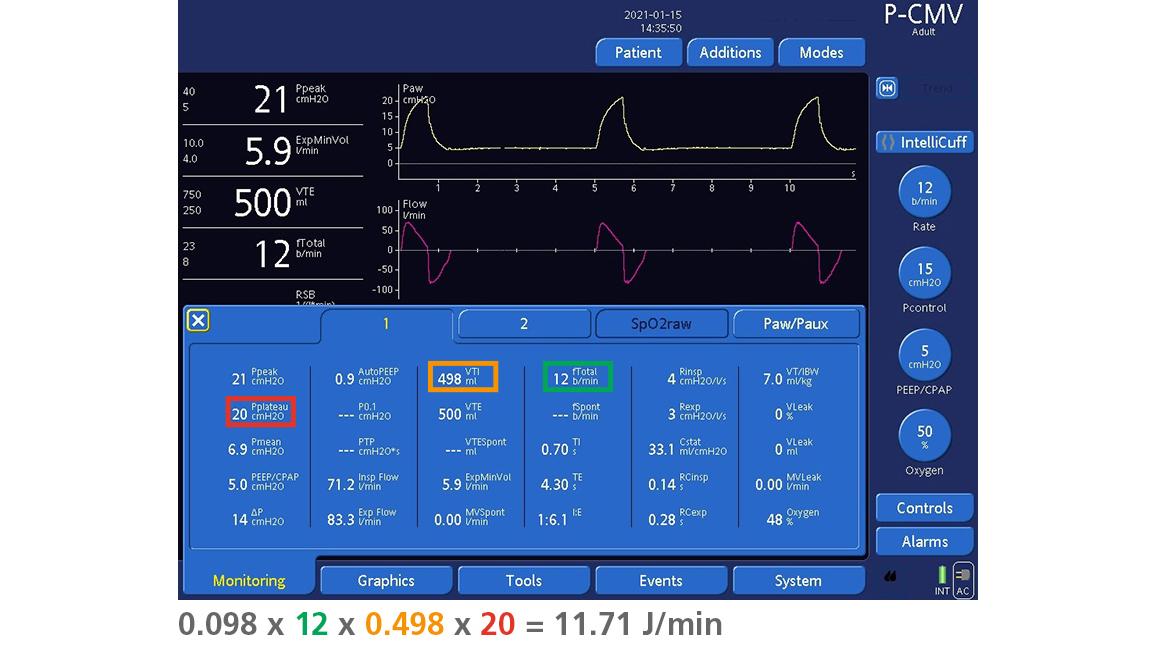This screenshot has height=650, width=1156.
Task: Open the Modes selection window
Action: point(821,52)
